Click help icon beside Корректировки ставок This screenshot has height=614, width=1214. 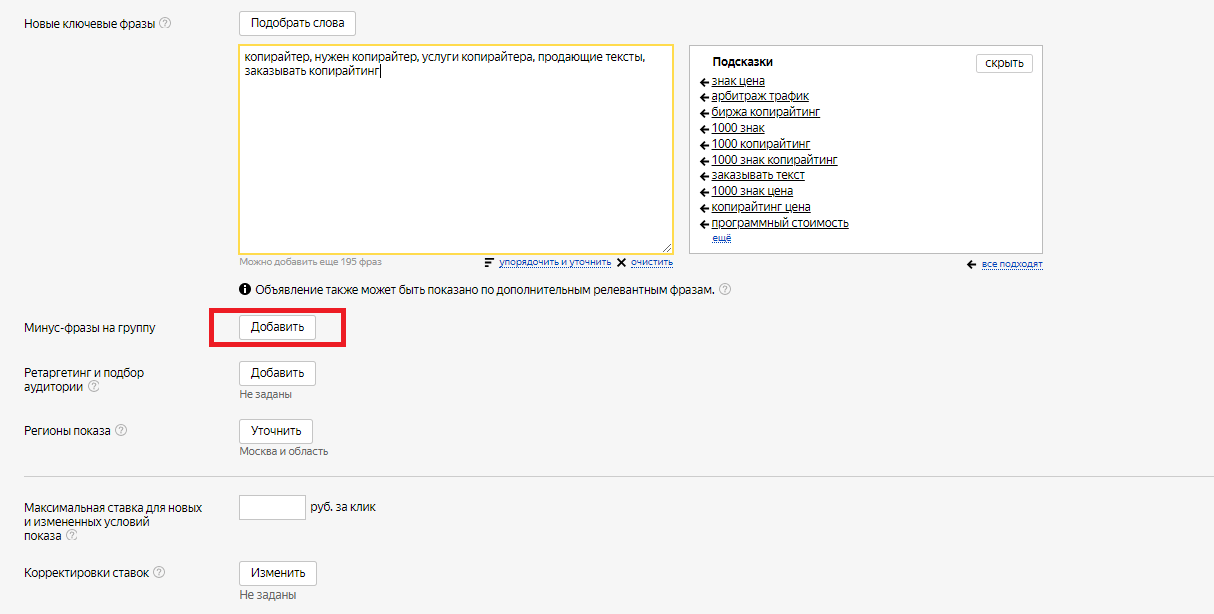click(x=159, y=573)
